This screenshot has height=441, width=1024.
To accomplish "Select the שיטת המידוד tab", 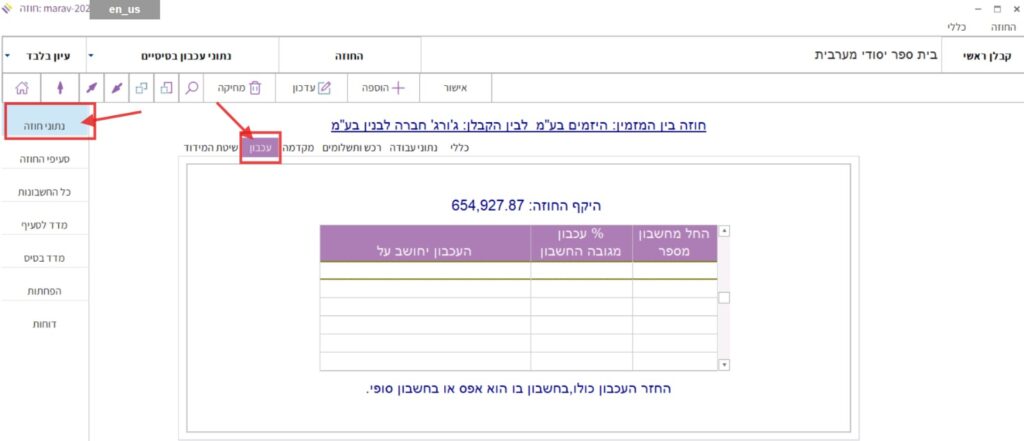I will coord(209,147).
